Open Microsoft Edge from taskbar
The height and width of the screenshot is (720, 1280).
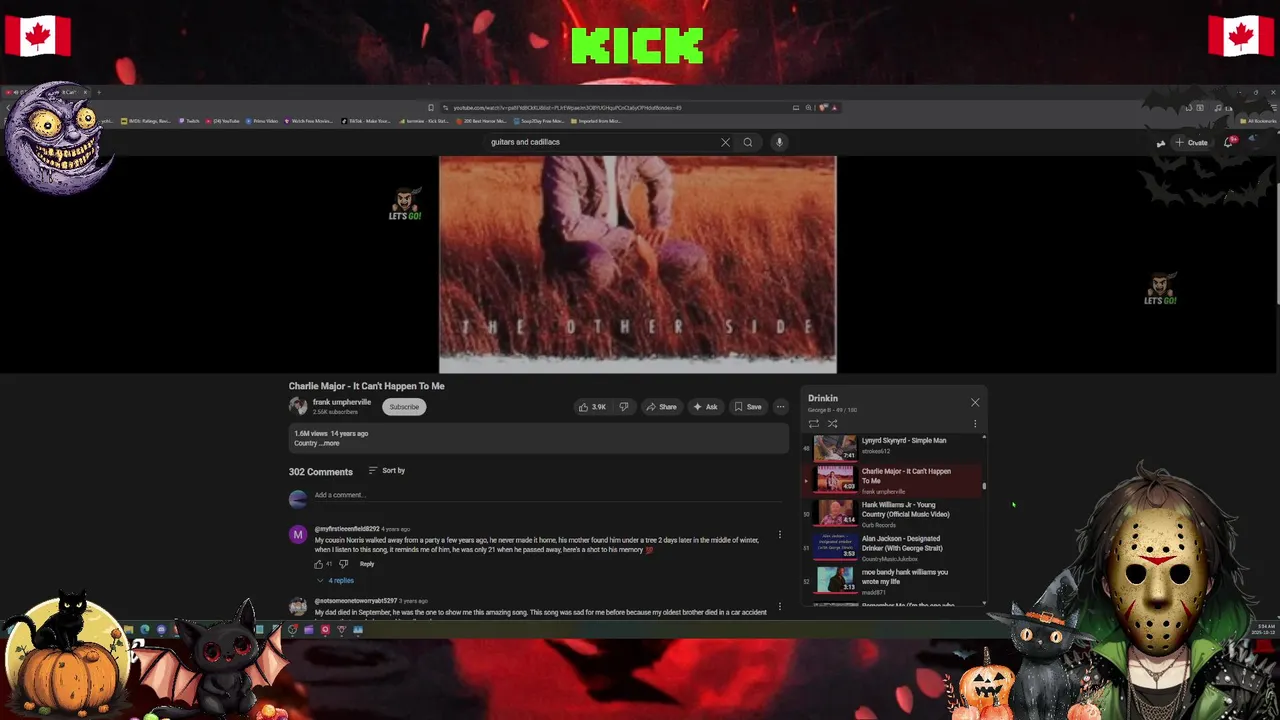click(145, 630)
